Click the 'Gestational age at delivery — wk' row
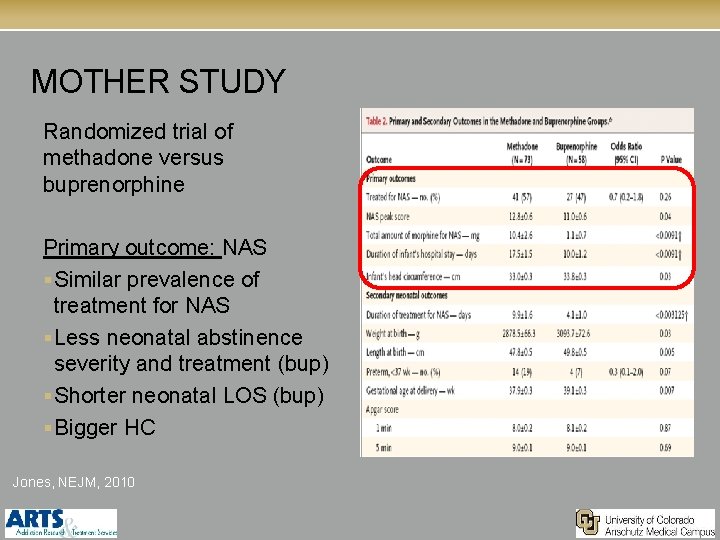Viewport: 720px width, 540px height. 527,391
